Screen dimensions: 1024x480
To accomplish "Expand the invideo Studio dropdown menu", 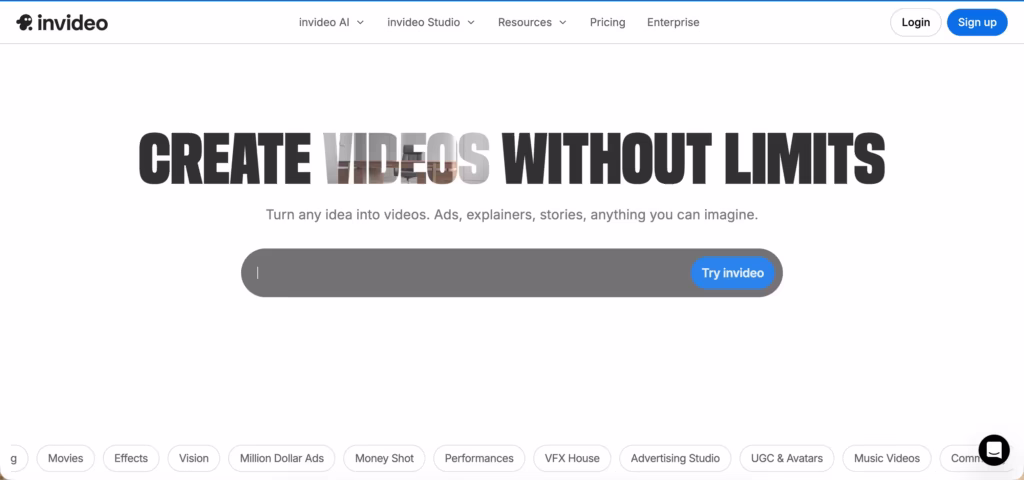I will (x=431, y=22).
